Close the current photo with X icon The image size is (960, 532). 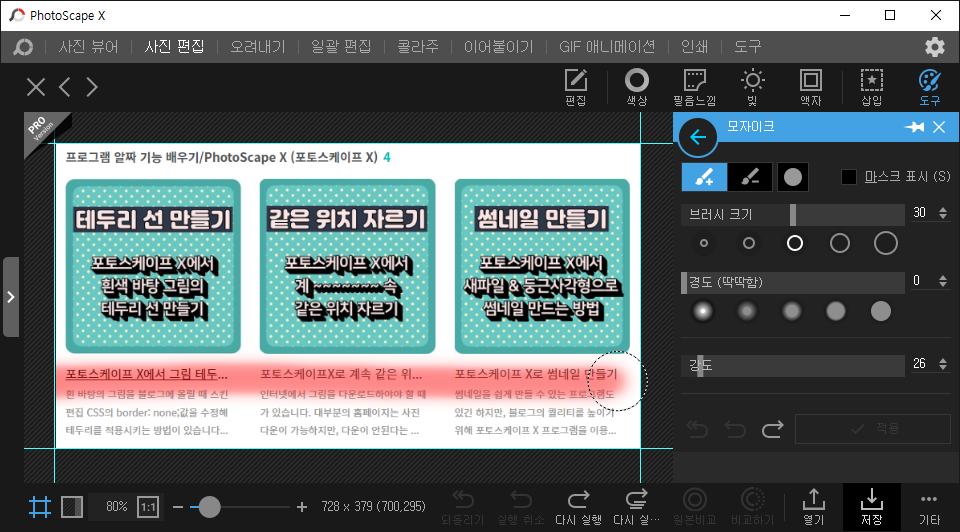(x=36, y=87)
